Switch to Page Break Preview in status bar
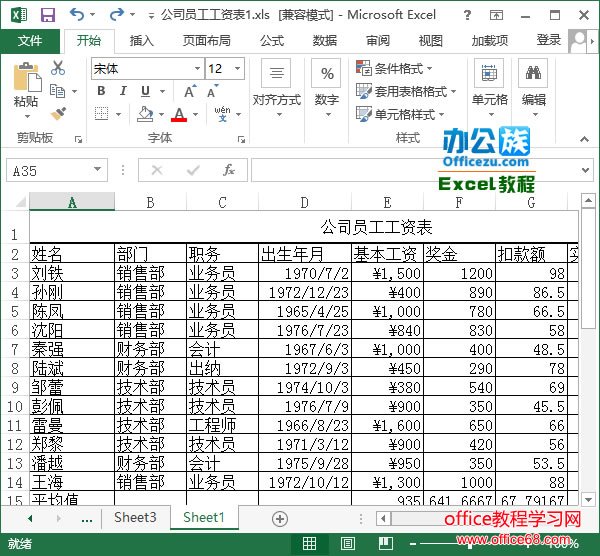The width and height of the screenshot is (600, 556). pyautogui.click(x=386, y=543)
